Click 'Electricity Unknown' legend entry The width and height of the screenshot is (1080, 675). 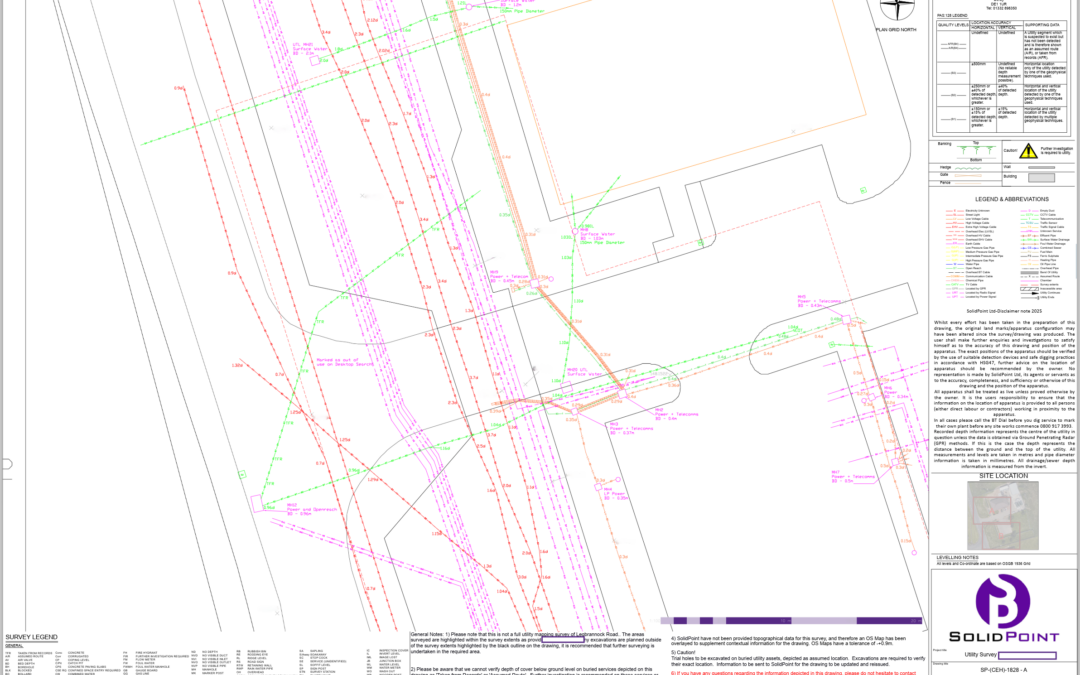click(977, 211)
